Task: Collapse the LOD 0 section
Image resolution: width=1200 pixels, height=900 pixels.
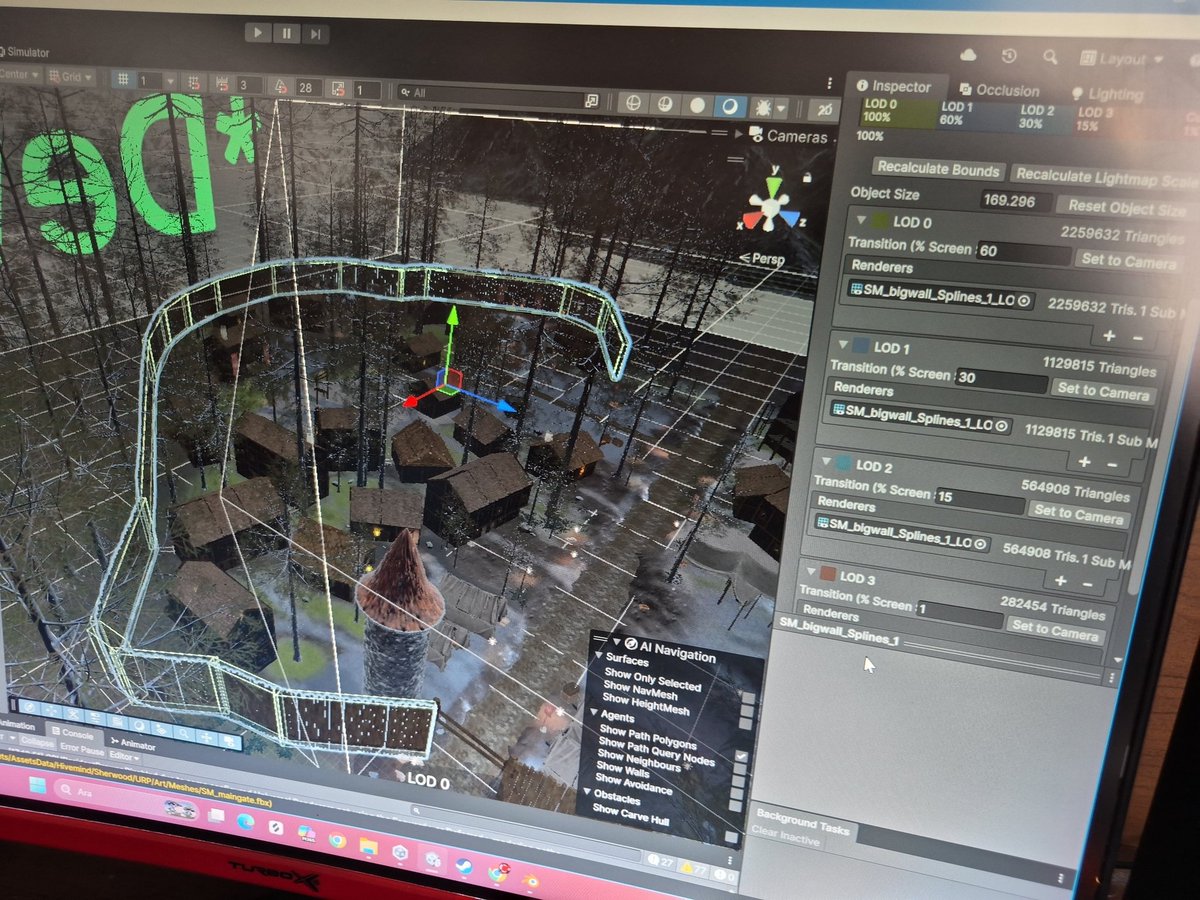Action: pos(861,222)
